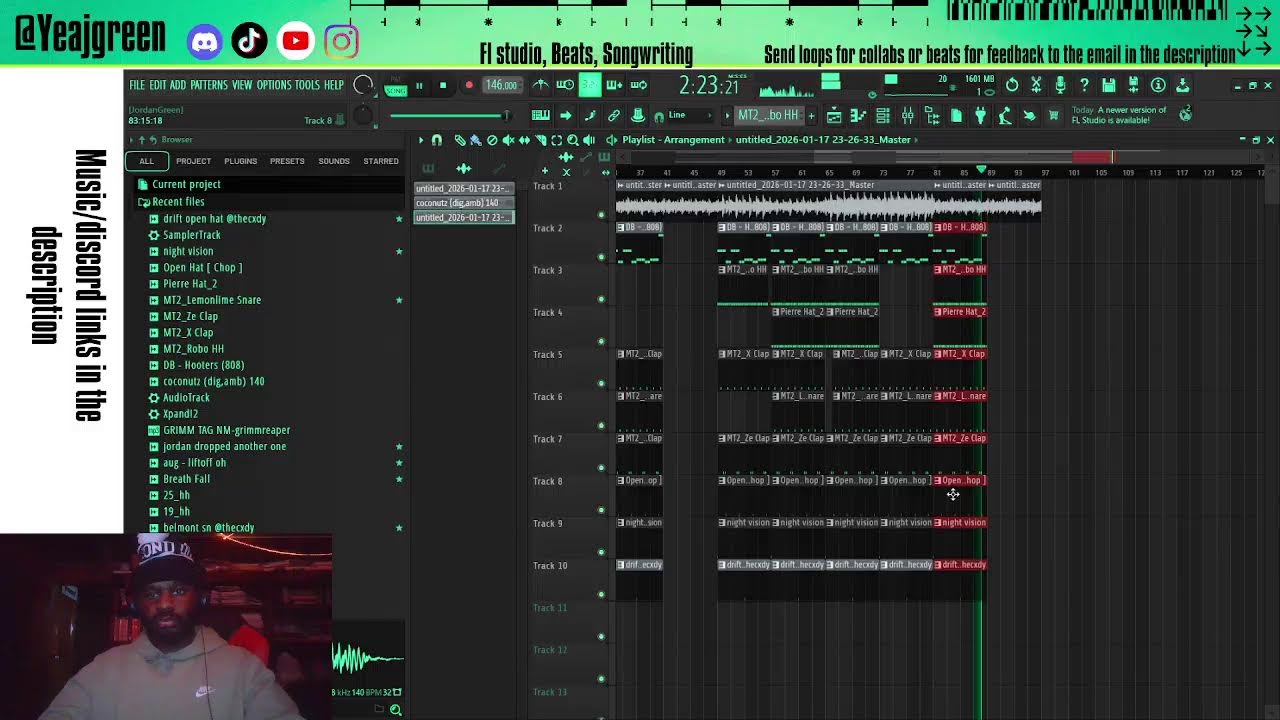This screenshot has height=720, width=1280.
Task: Click the multilink to controllers icon
Action: point(614,115)
